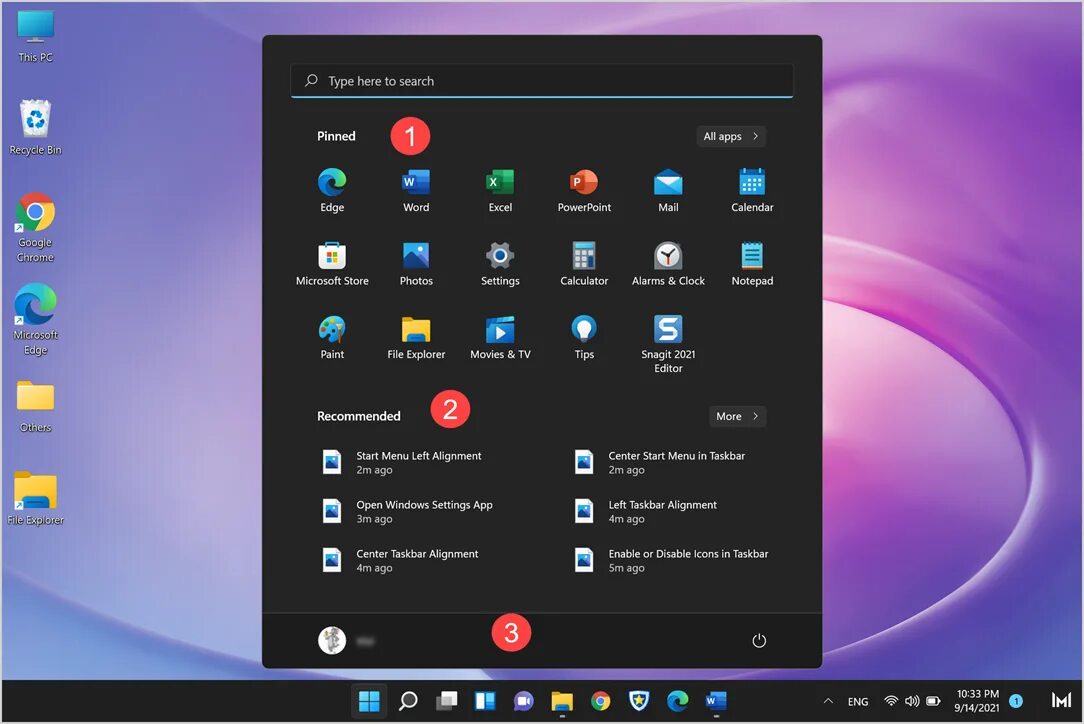Open Enable or Disable Icons in Taskbar
Image resolution: width=1084 pixels, height=724 pixels.
[669, 560]
